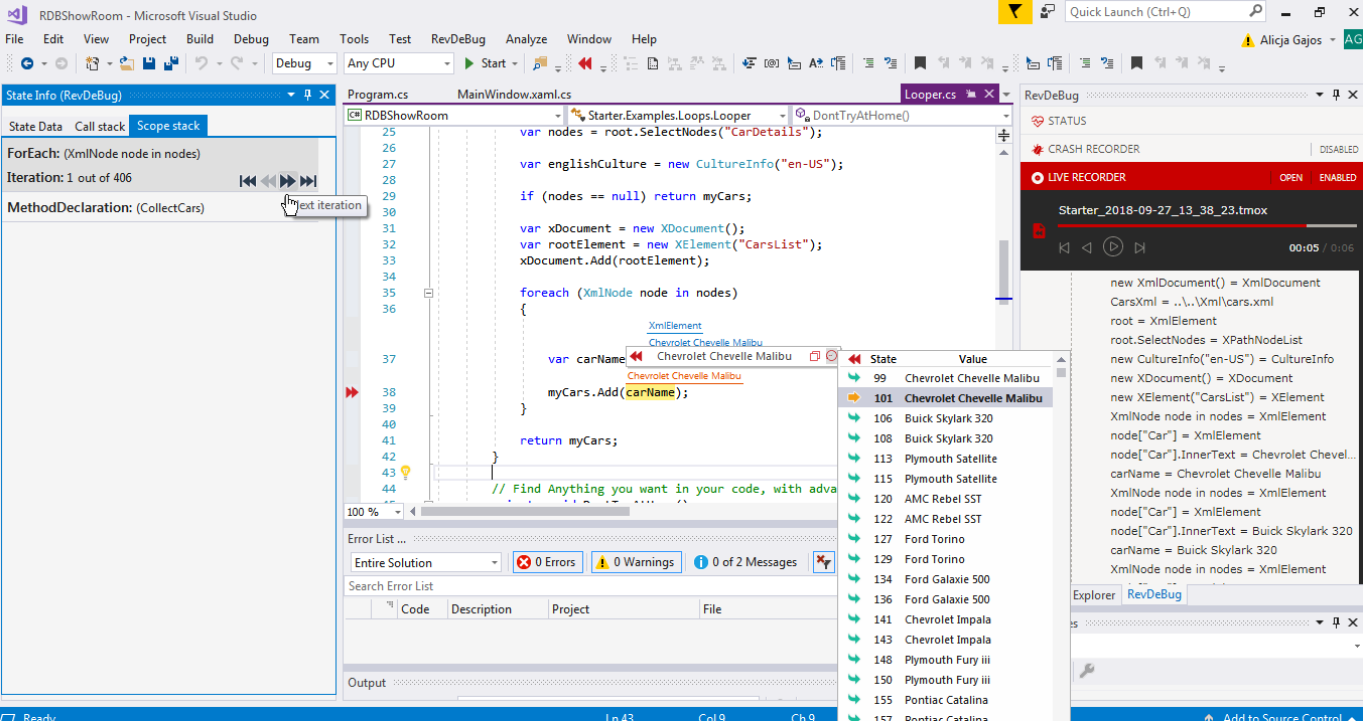
Task: Open the Program.cs editor tab
Action: pyautogui.click(x=378, y=95)
